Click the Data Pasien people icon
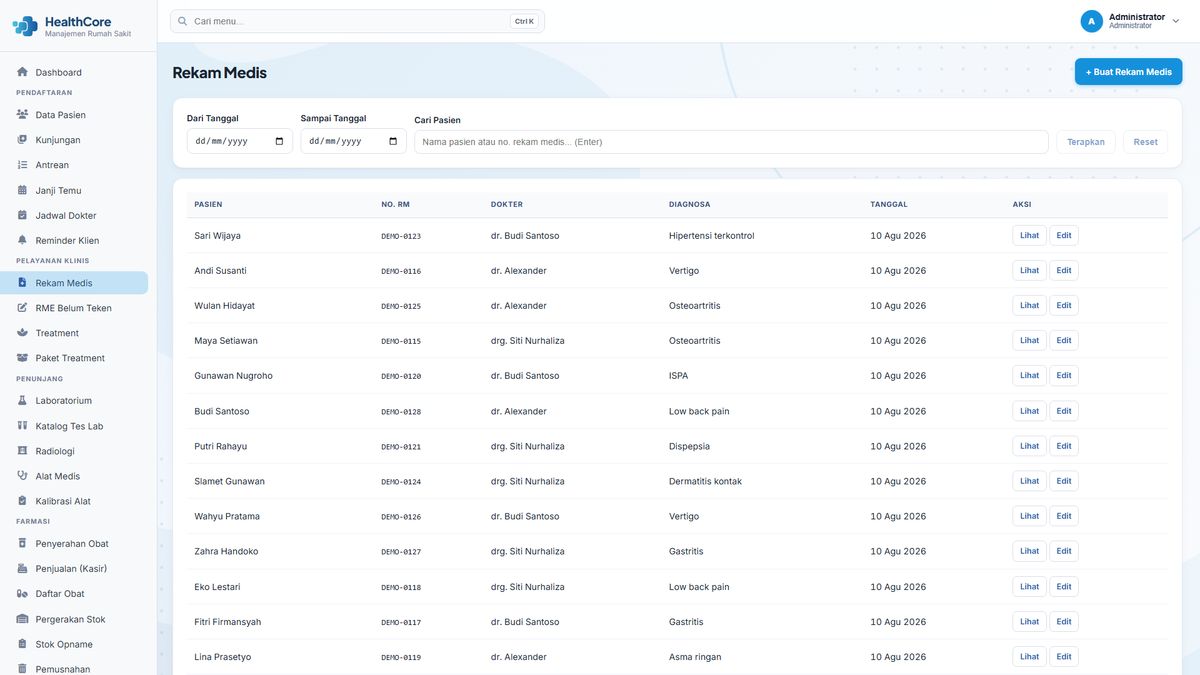 tap(22, 114)
